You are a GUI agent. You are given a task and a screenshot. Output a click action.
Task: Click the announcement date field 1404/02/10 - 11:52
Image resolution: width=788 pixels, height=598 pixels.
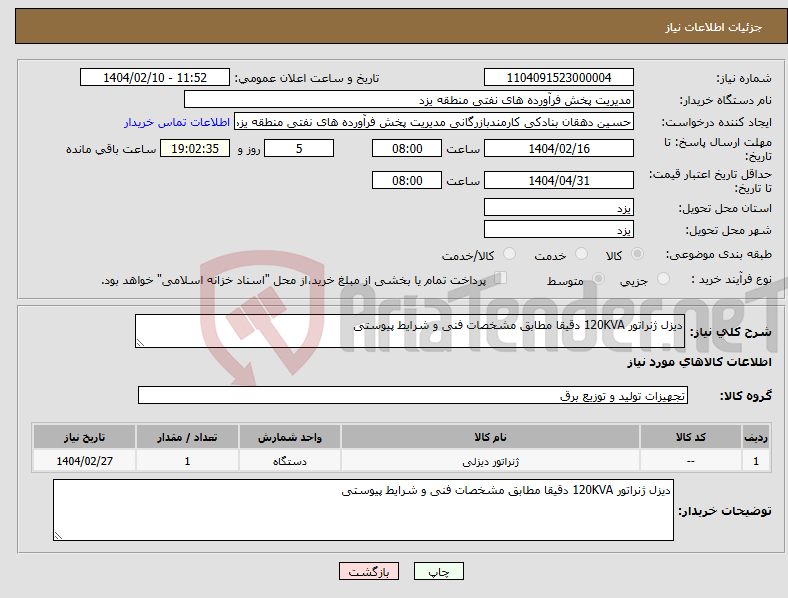tap(155, 77)
